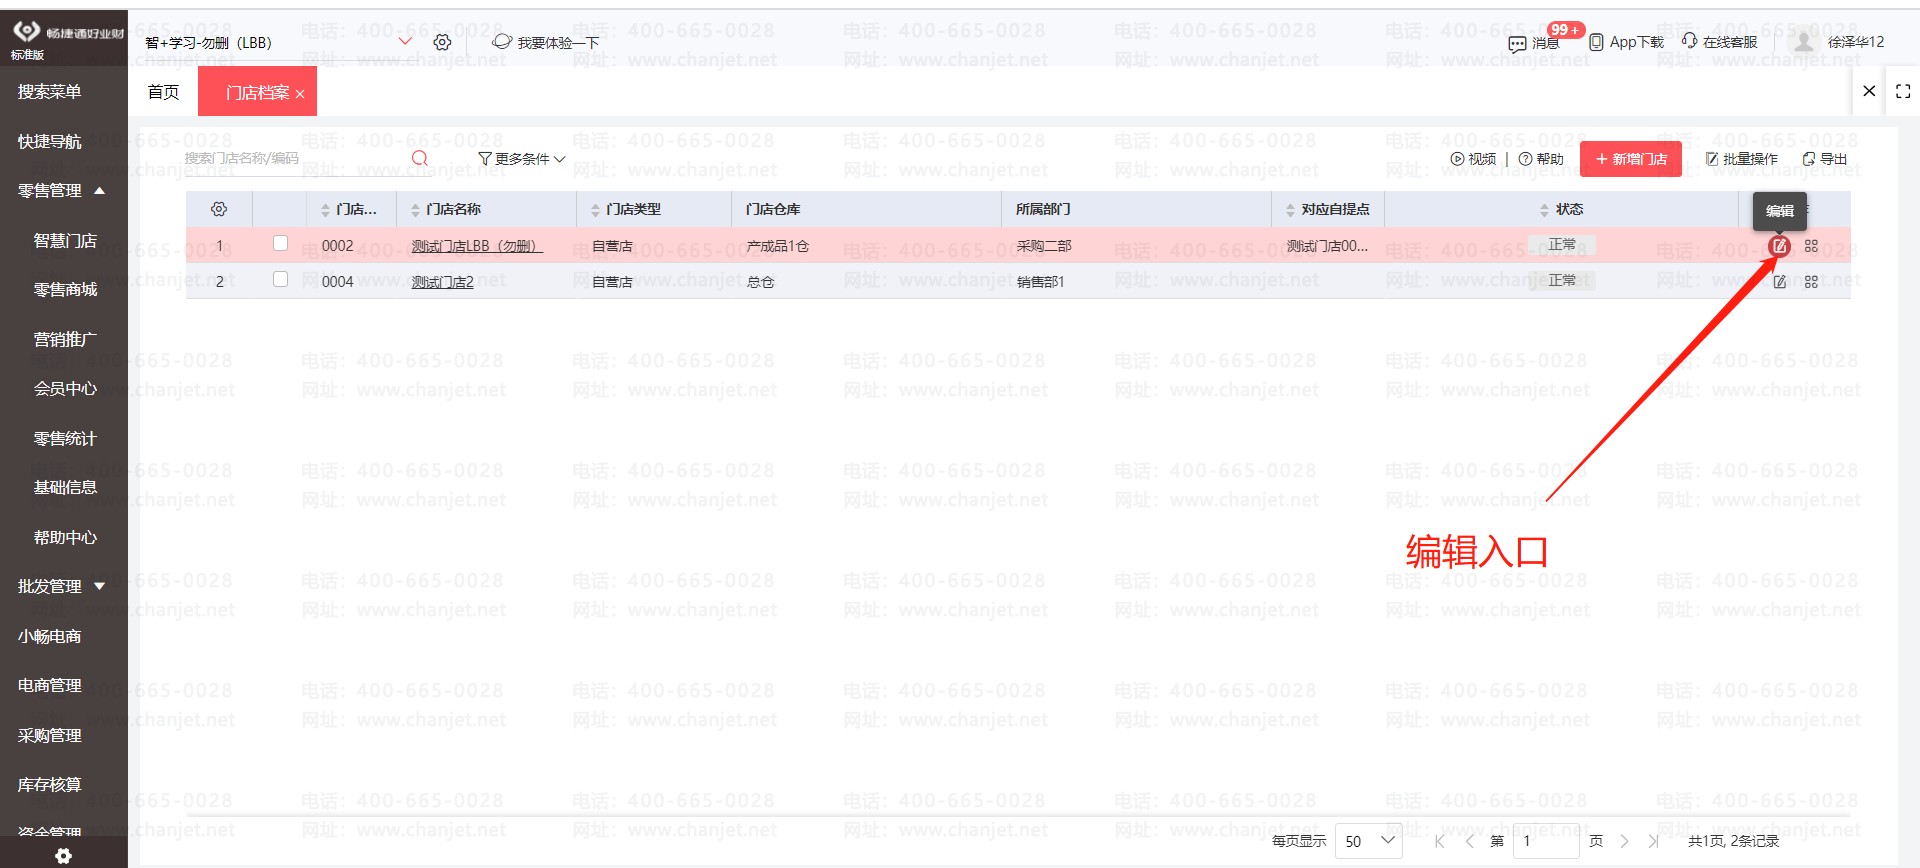Select the checkbox for store 0004
This screenshot has height=868, width=1920.
coord(281,279)
